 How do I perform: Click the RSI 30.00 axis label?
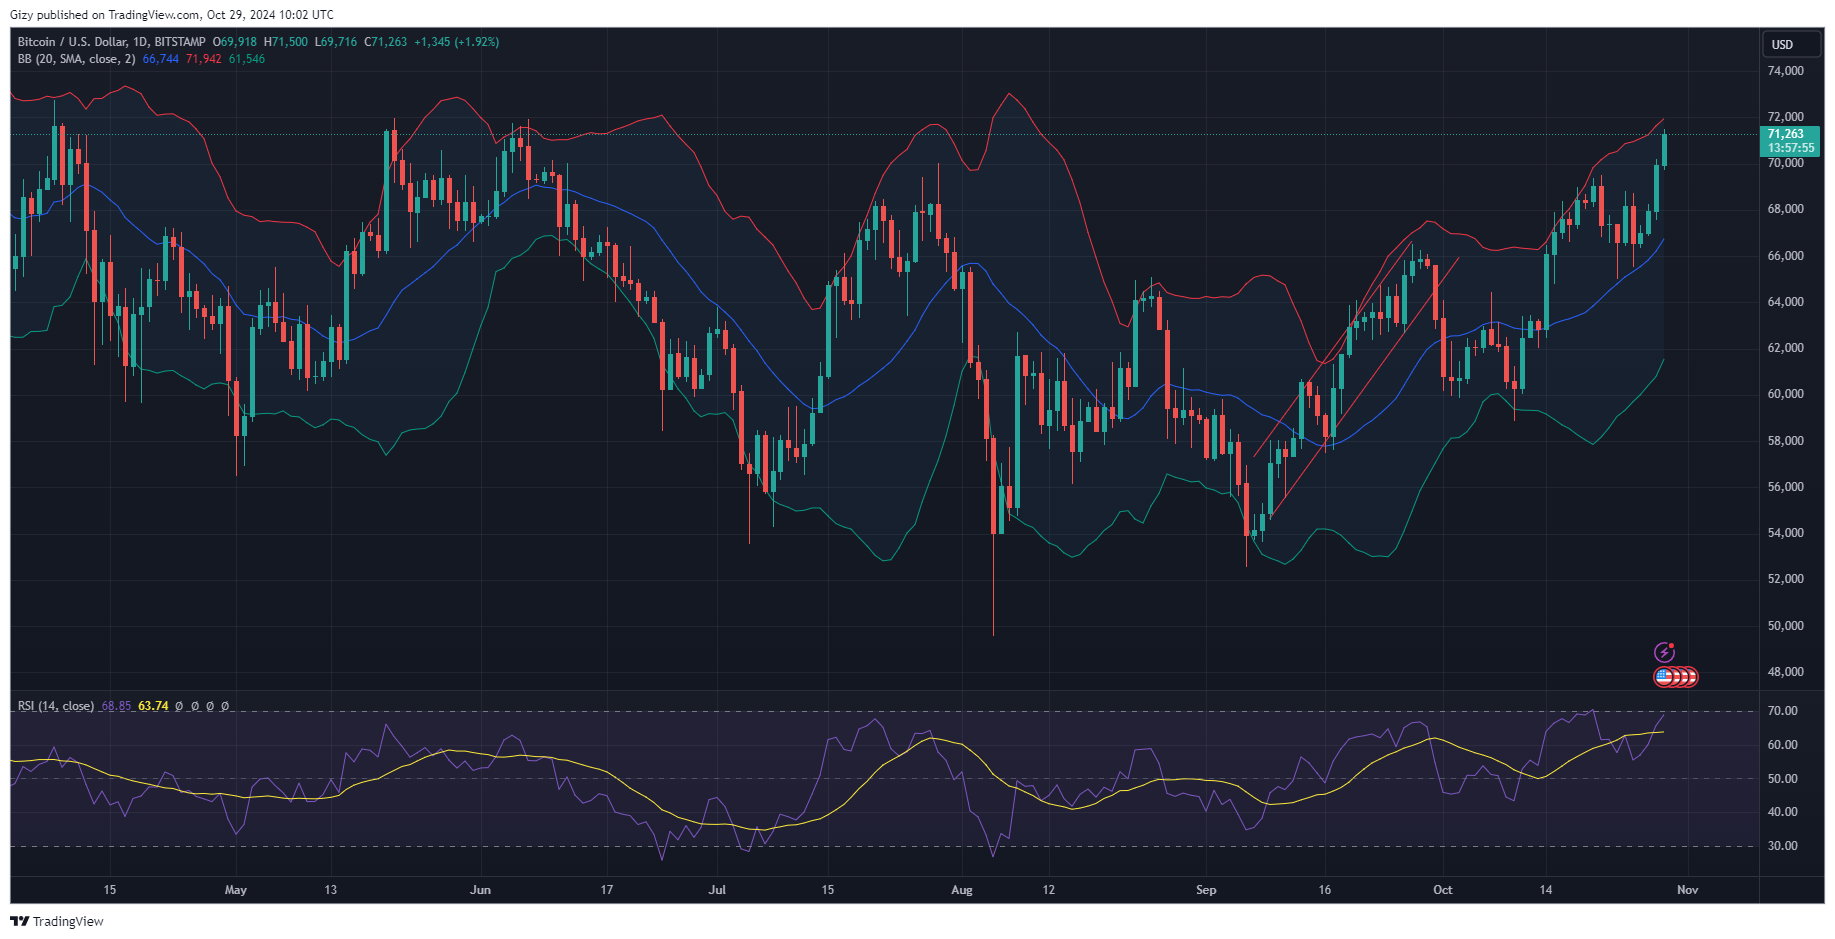pos(1783,846)
